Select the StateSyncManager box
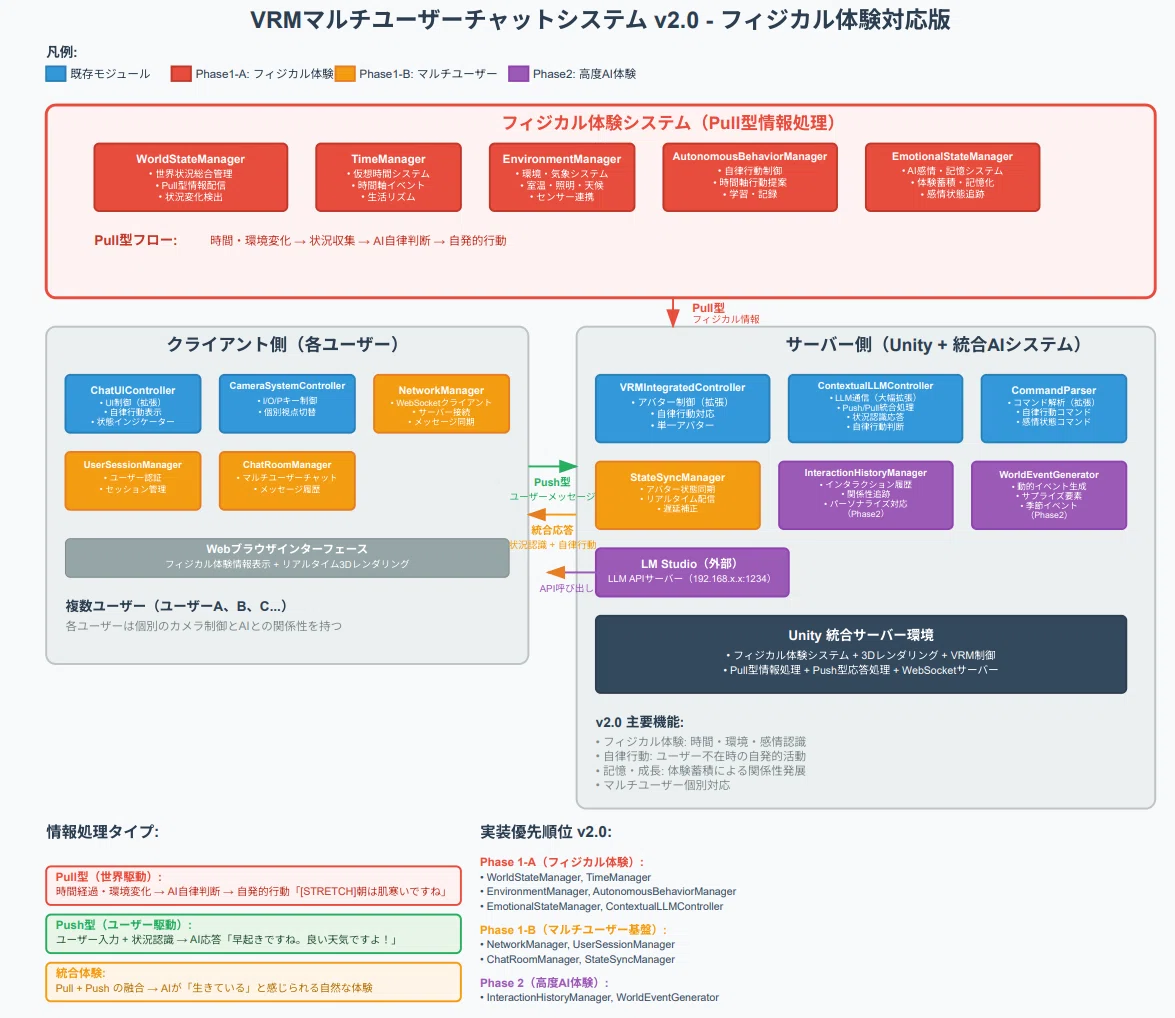The image size is (1175, 1018). 677,495
